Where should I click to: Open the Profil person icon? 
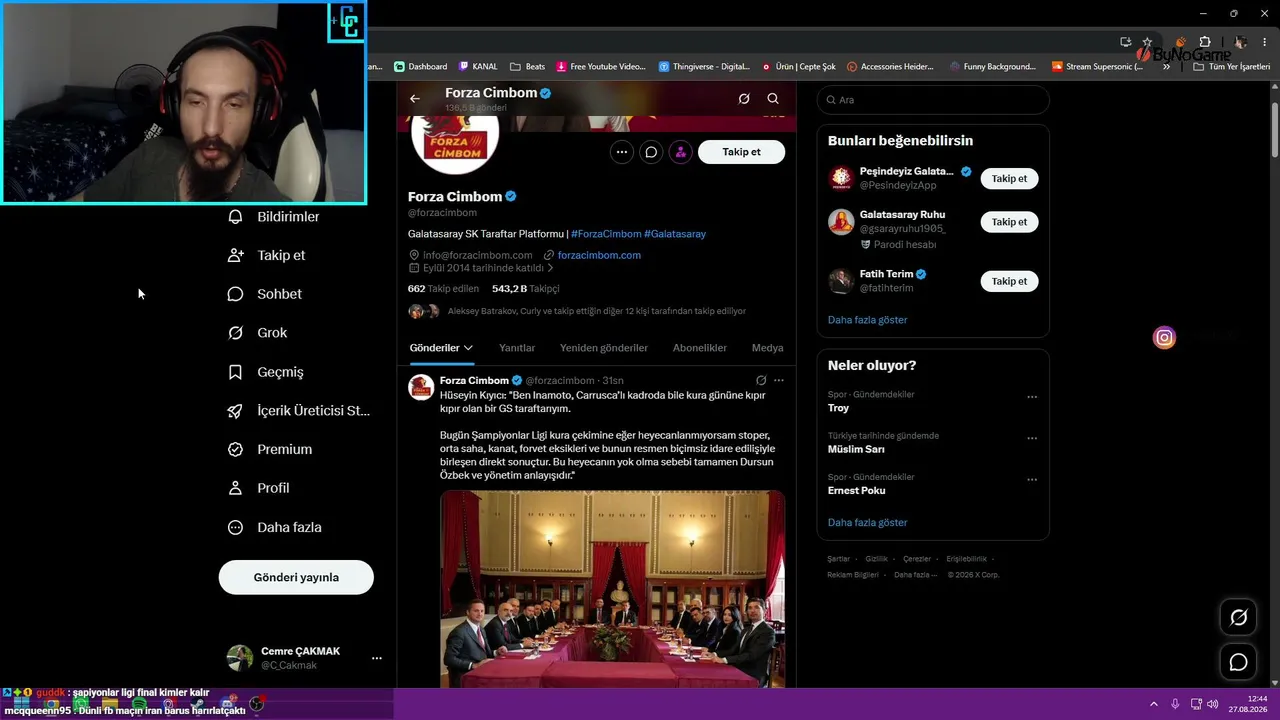pyautogui.click(x=235, y=488)
